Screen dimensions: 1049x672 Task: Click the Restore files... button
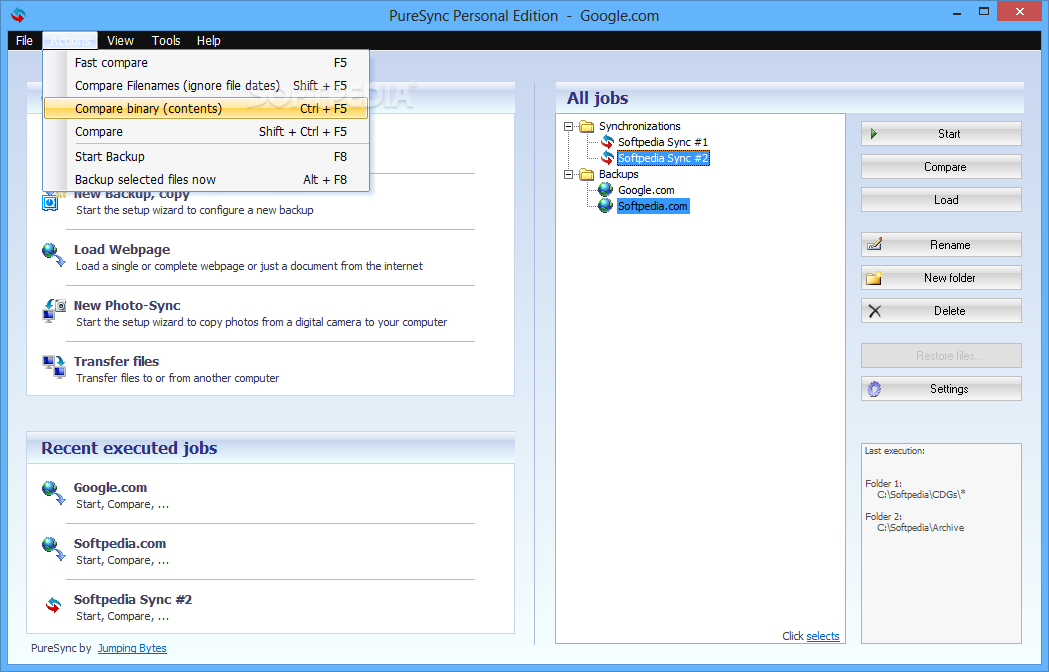click(x=941, y=355)
